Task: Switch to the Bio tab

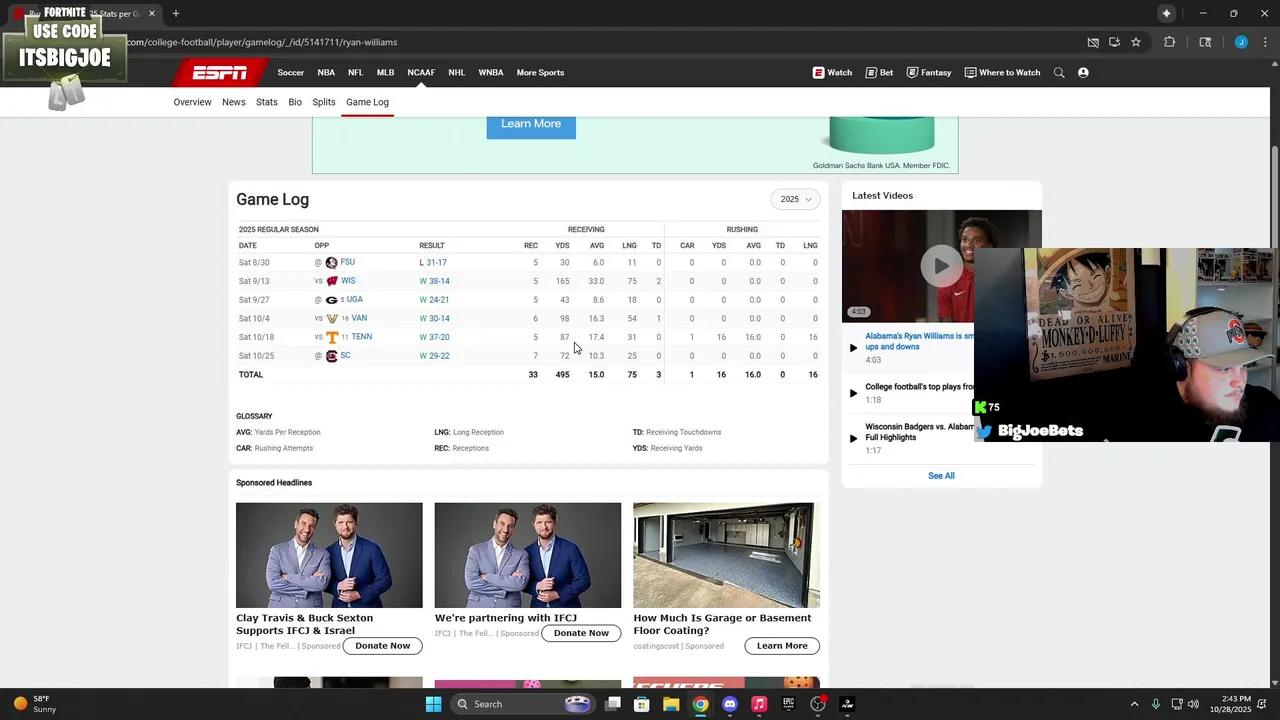Action: click(295, 102)
